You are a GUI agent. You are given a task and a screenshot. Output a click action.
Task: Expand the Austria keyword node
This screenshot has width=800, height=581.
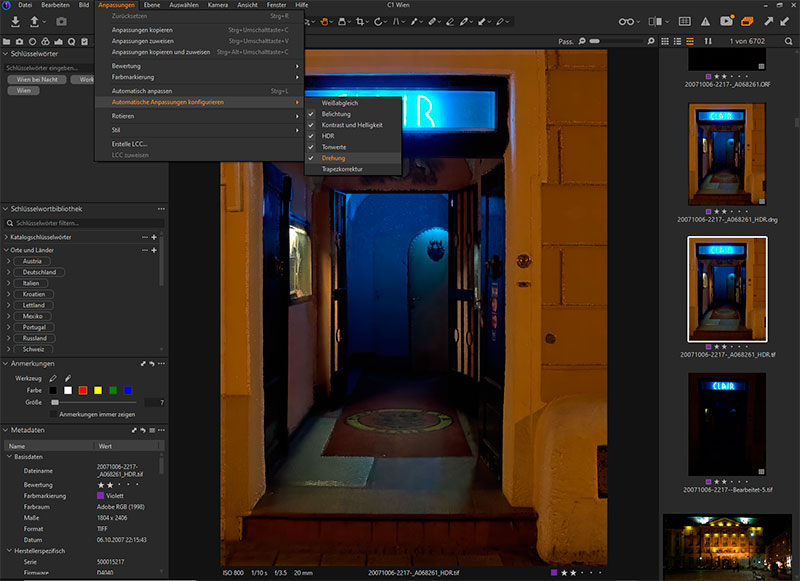pyautogui.click(x=9, y=261)
